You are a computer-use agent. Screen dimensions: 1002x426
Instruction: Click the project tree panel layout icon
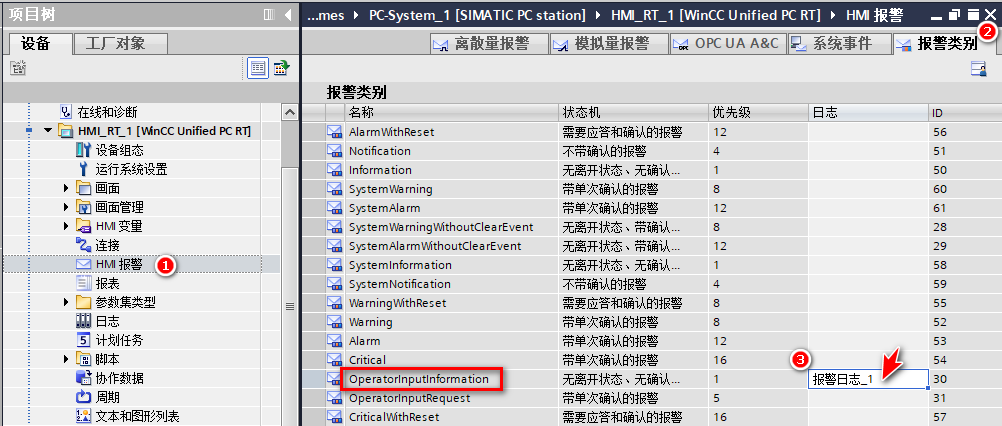(269, 15)
